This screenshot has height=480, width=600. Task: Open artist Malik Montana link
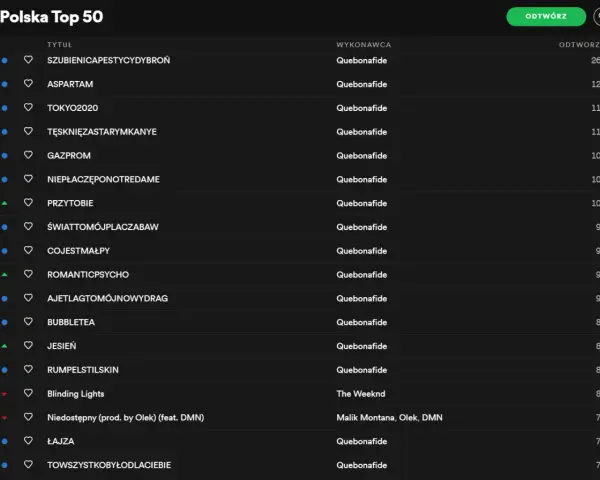coord(365,418)
